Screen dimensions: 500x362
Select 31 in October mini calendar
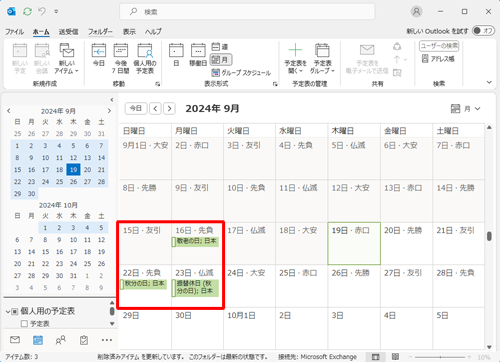[73, 276]
